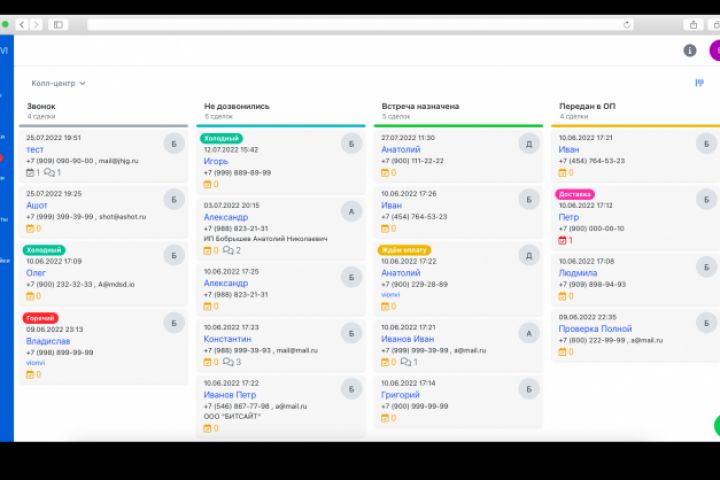Click browser back arrow button
720x480 pixels.
(x=22, y=25)
